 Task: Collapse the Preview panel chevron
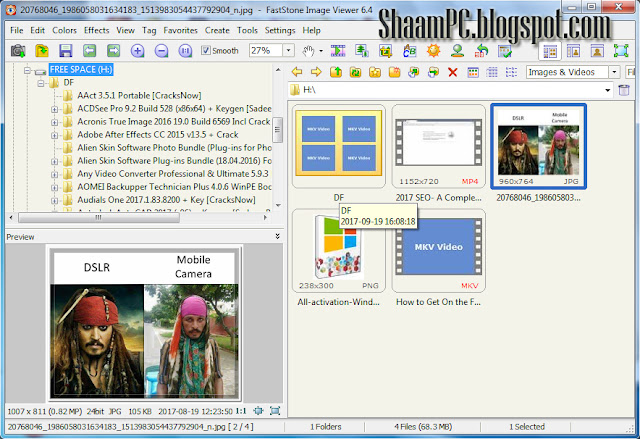(x=278, y=236)
